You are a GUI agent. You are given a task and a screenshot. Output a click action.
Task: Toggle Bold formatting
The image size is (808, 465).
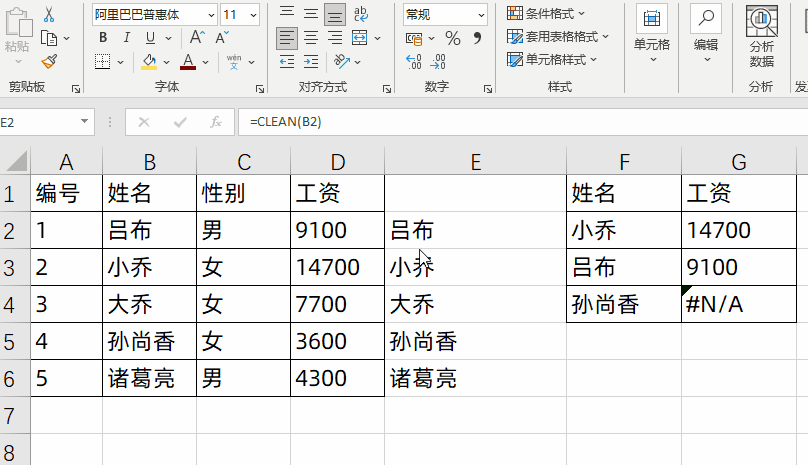click(x=103, y=37)
